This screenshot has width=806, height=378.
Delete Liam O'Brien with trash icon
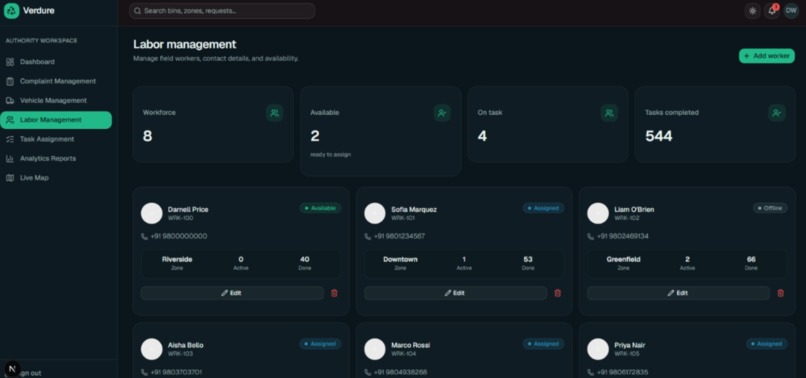tap(781, 293)
